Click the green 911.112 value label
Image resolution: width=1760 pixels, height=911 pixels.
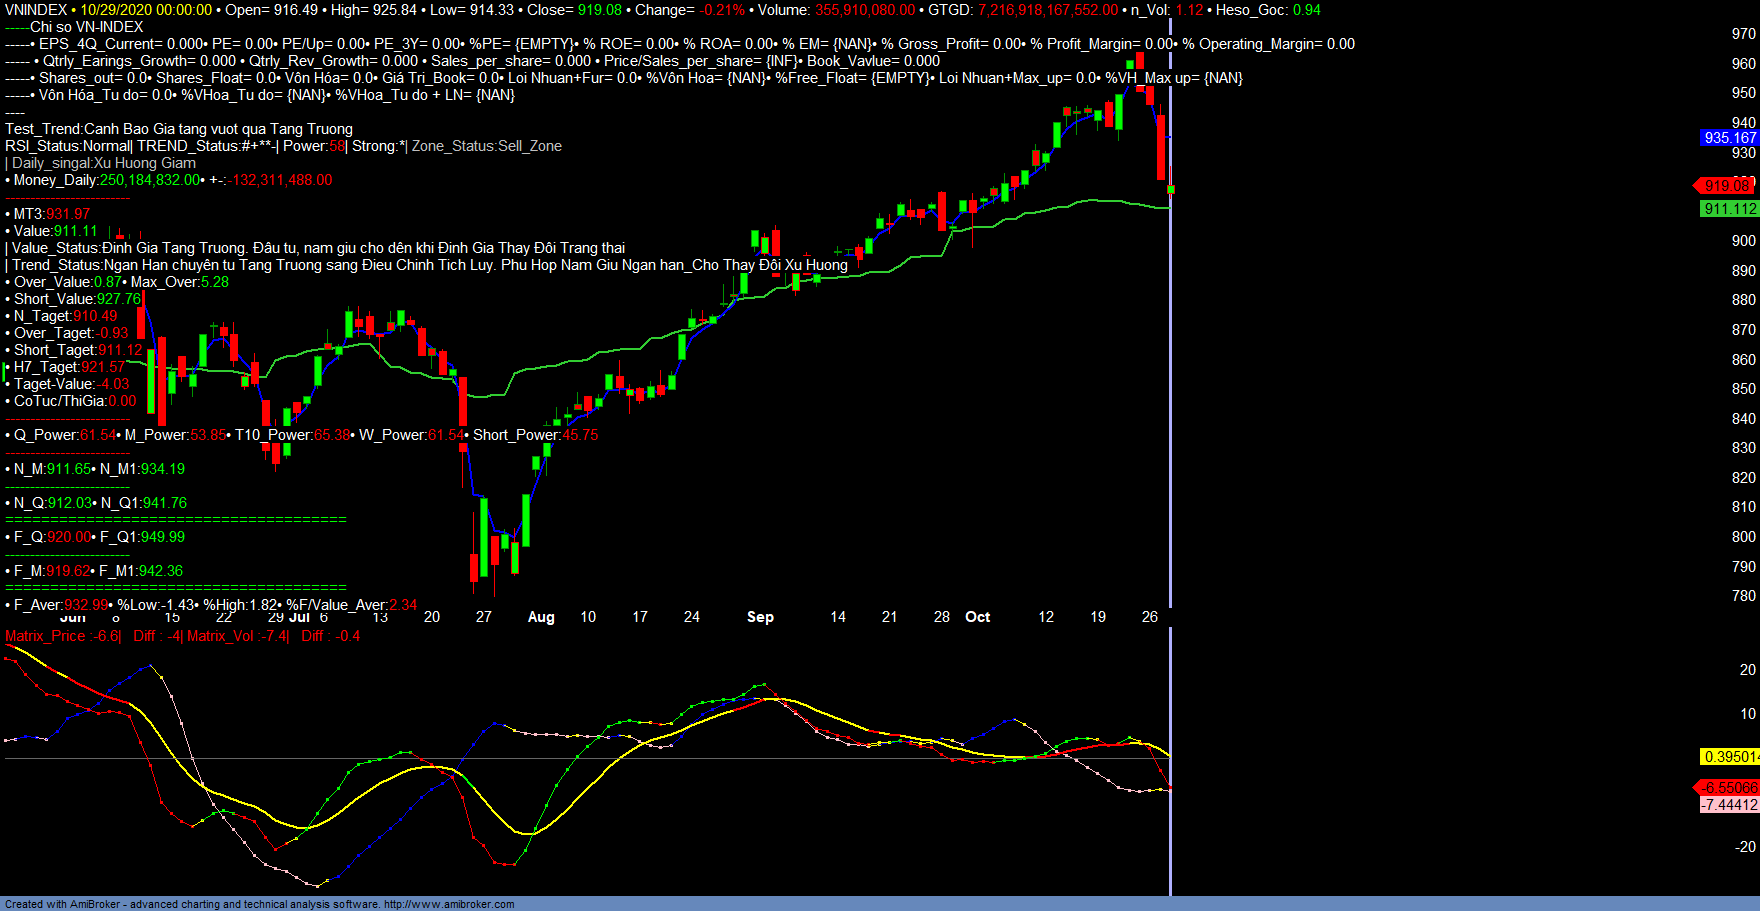[1729, 209]
